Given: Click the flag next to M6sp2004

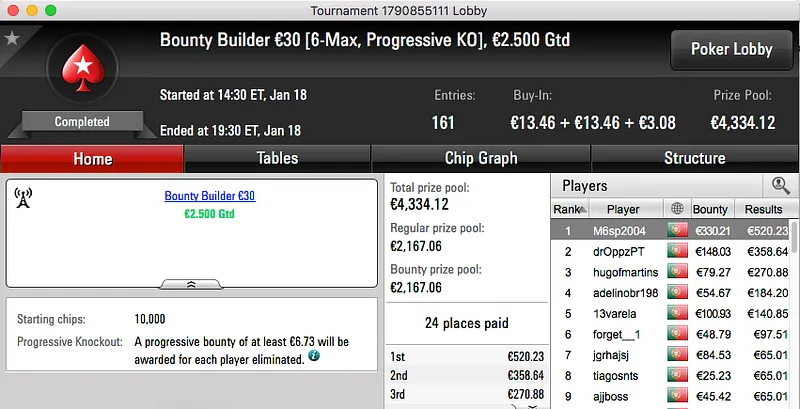Looking at the screenshot, I should pos(678,230).
